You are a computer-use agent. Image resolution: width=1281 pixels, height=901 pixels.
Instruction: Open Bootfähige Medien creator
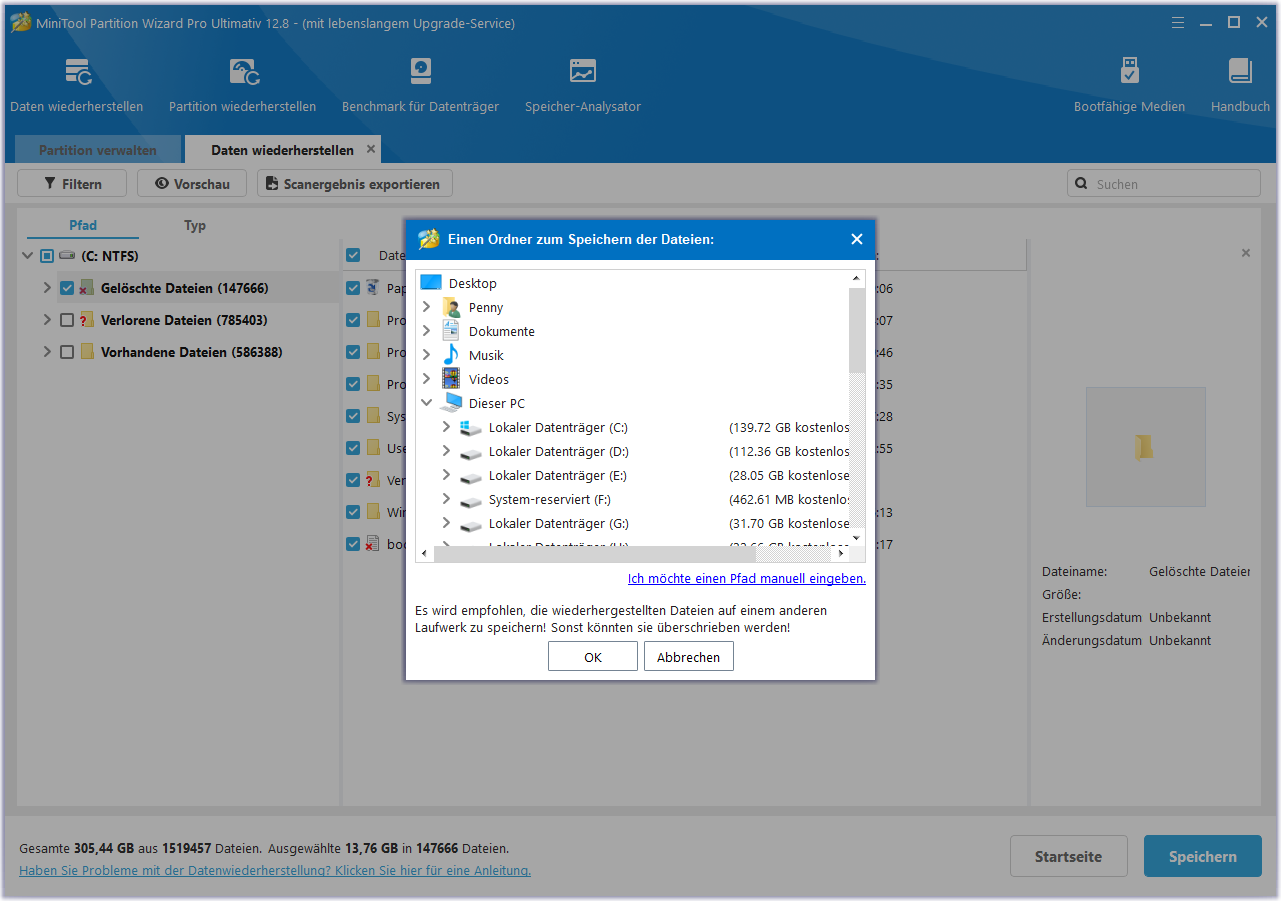click(1129, 72)
